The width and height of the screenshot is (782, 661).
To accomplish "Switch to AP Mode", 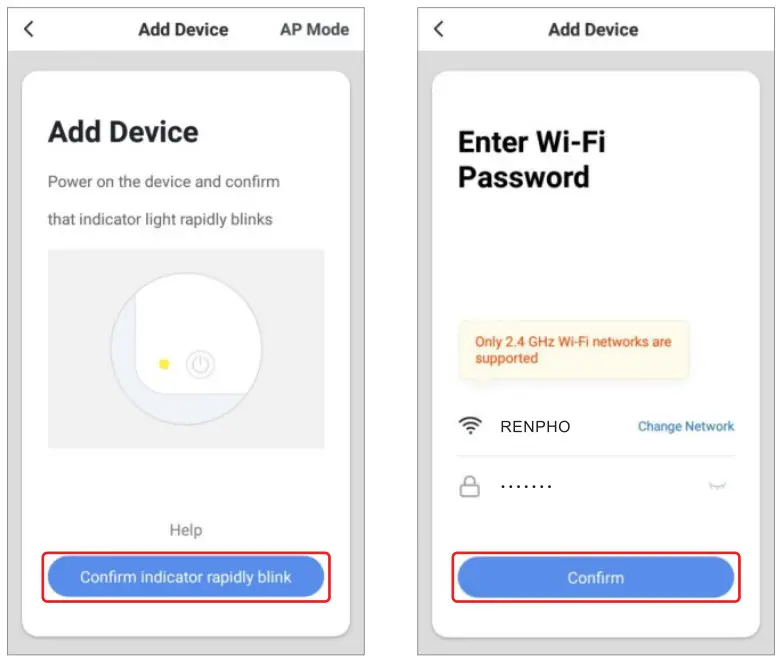I will click(x=314, y=29).
